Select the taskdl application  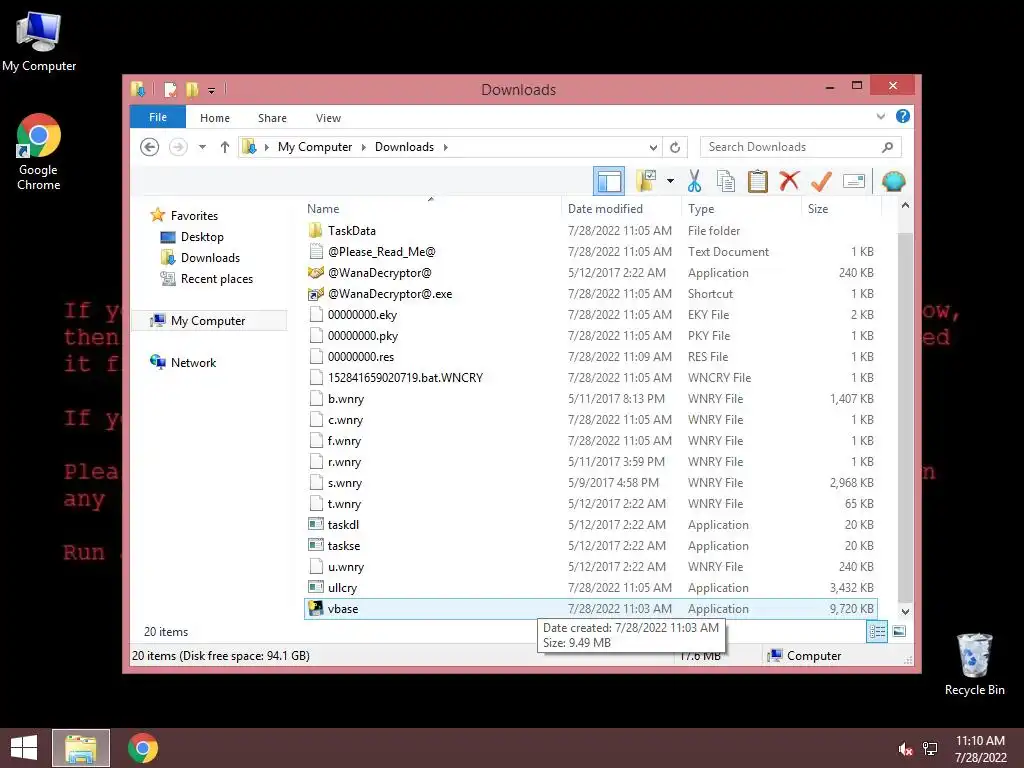[591, 524]
